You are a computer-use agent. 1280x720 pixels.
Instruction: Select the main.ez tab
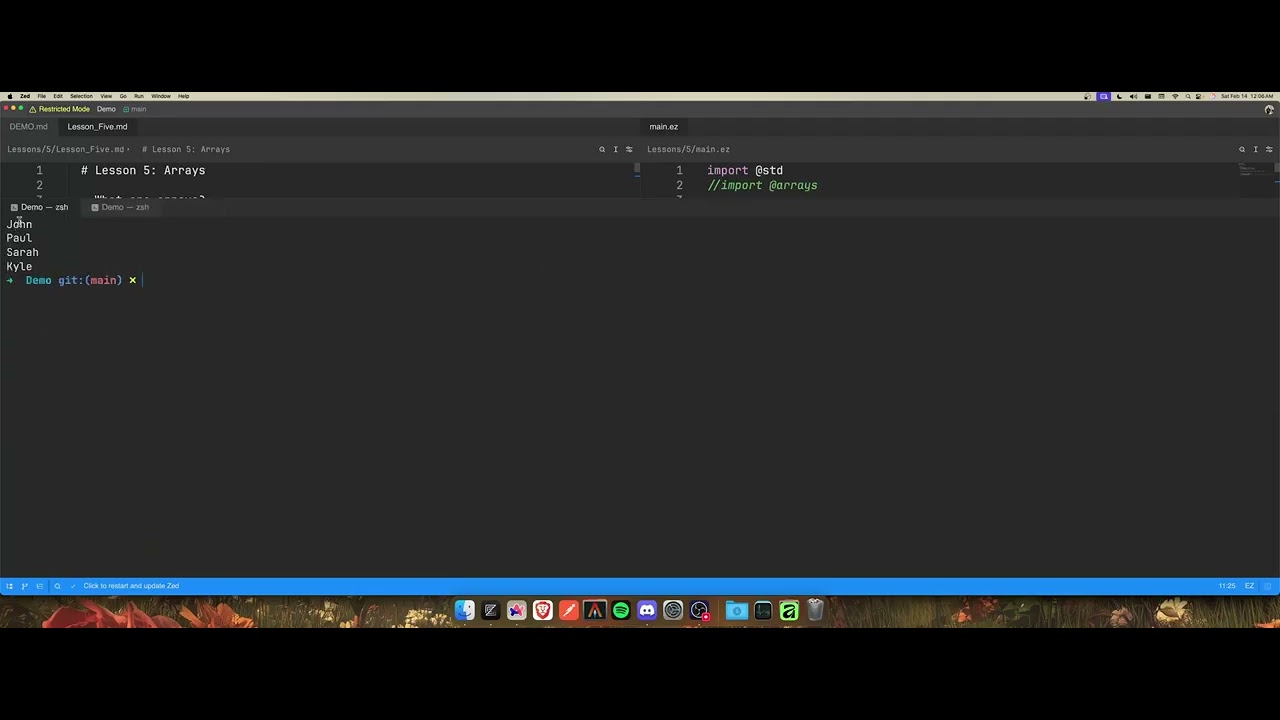[663, 127]
